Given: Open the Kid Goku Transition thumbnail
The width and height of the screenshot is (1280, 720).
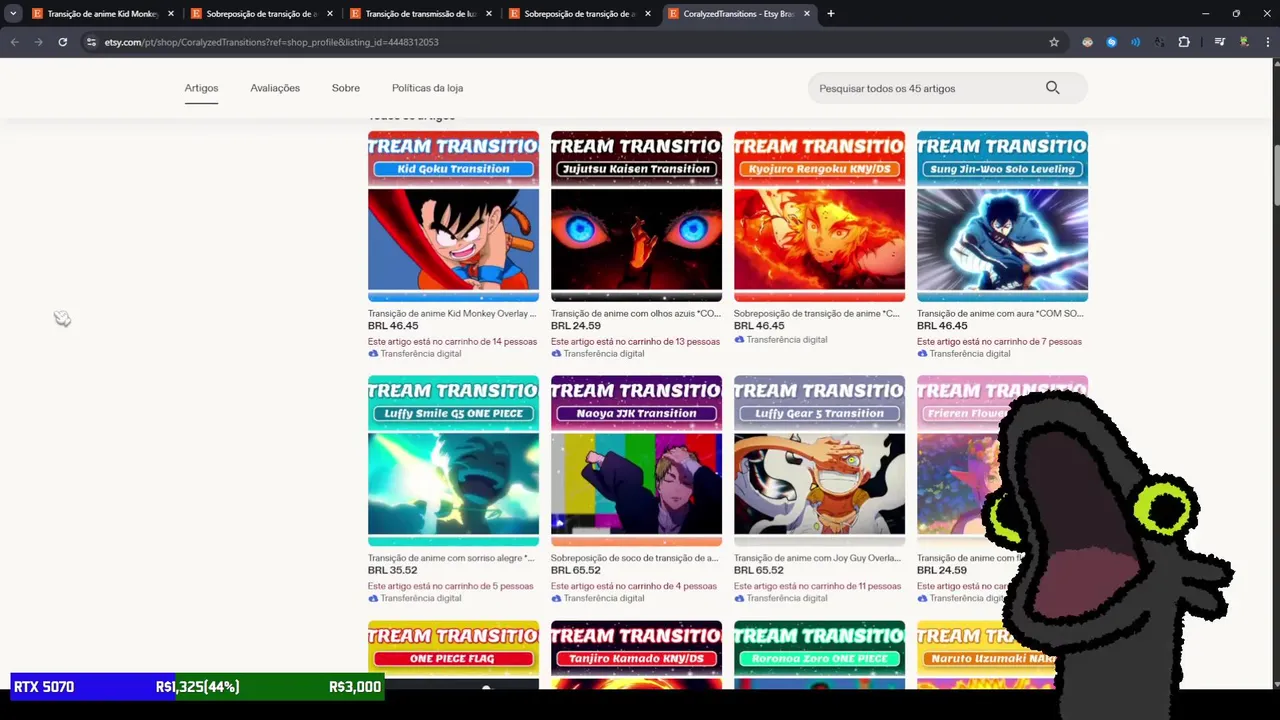Looking at the screenshot, I should point(453,216).
